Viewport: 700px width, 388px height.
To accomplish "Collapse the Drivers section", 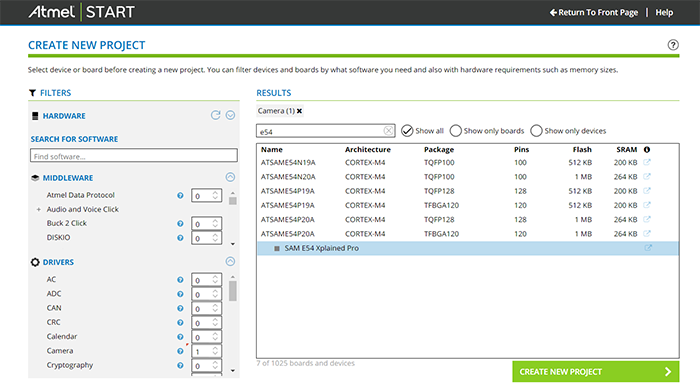I will click(x=230, y=261).
